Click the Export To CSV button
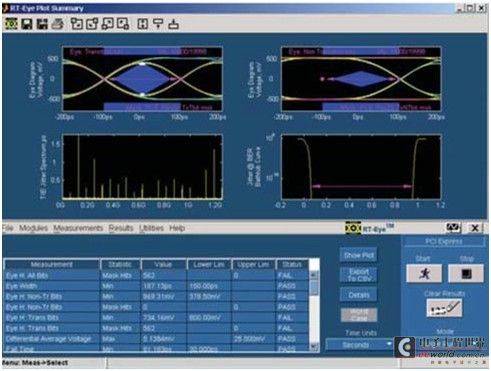Screen dimensions: 491x371 (x=359, y=275)
